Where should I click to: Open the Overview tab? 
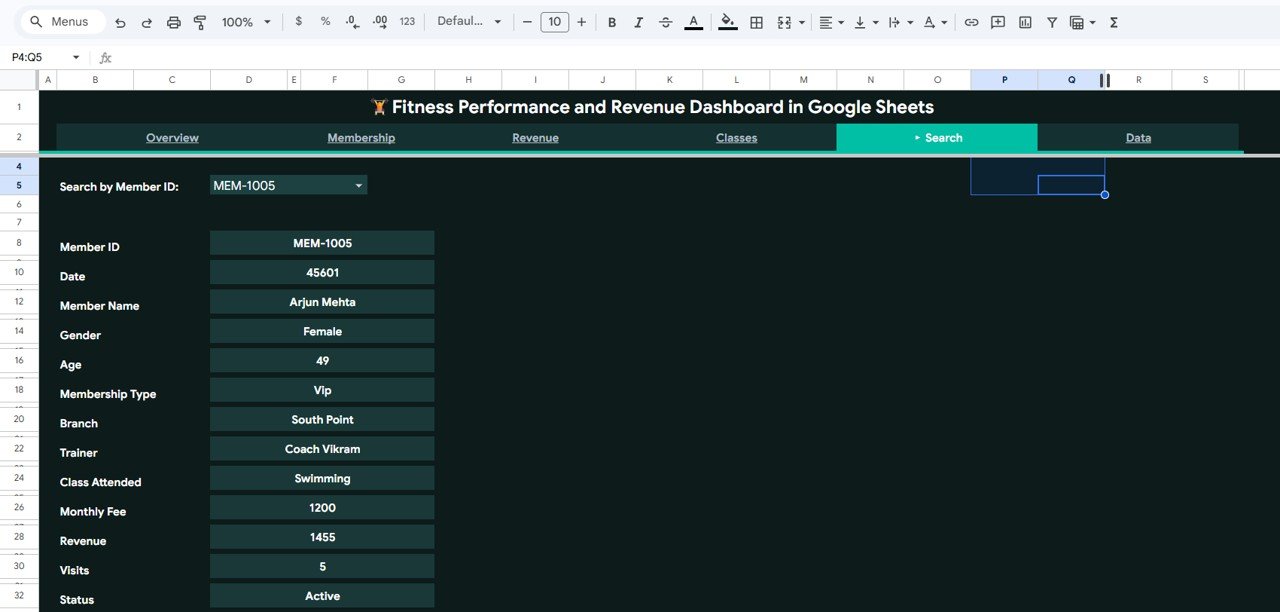coord(172,137)
